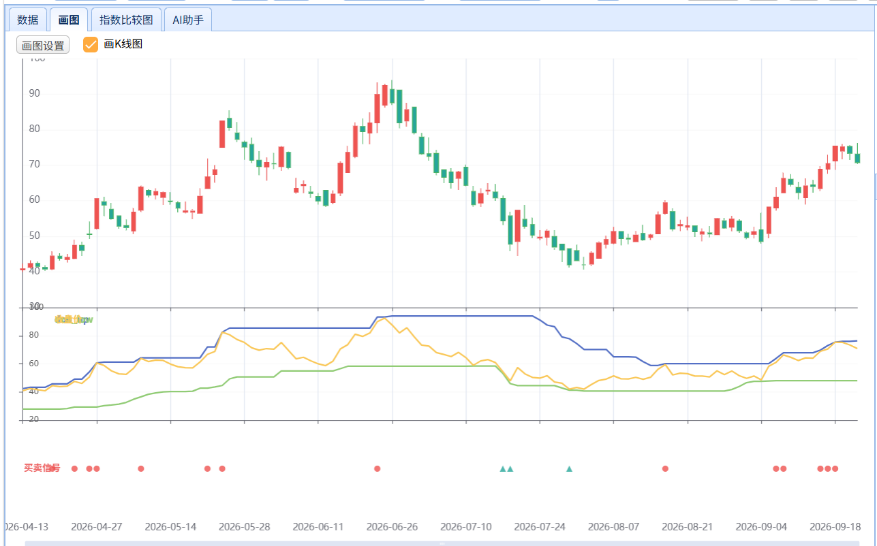Screen dimensions: 877x546
Task: Click the green triangle marker near 2026-07-24
Action: pyautogui.click(x=569, y=469)
